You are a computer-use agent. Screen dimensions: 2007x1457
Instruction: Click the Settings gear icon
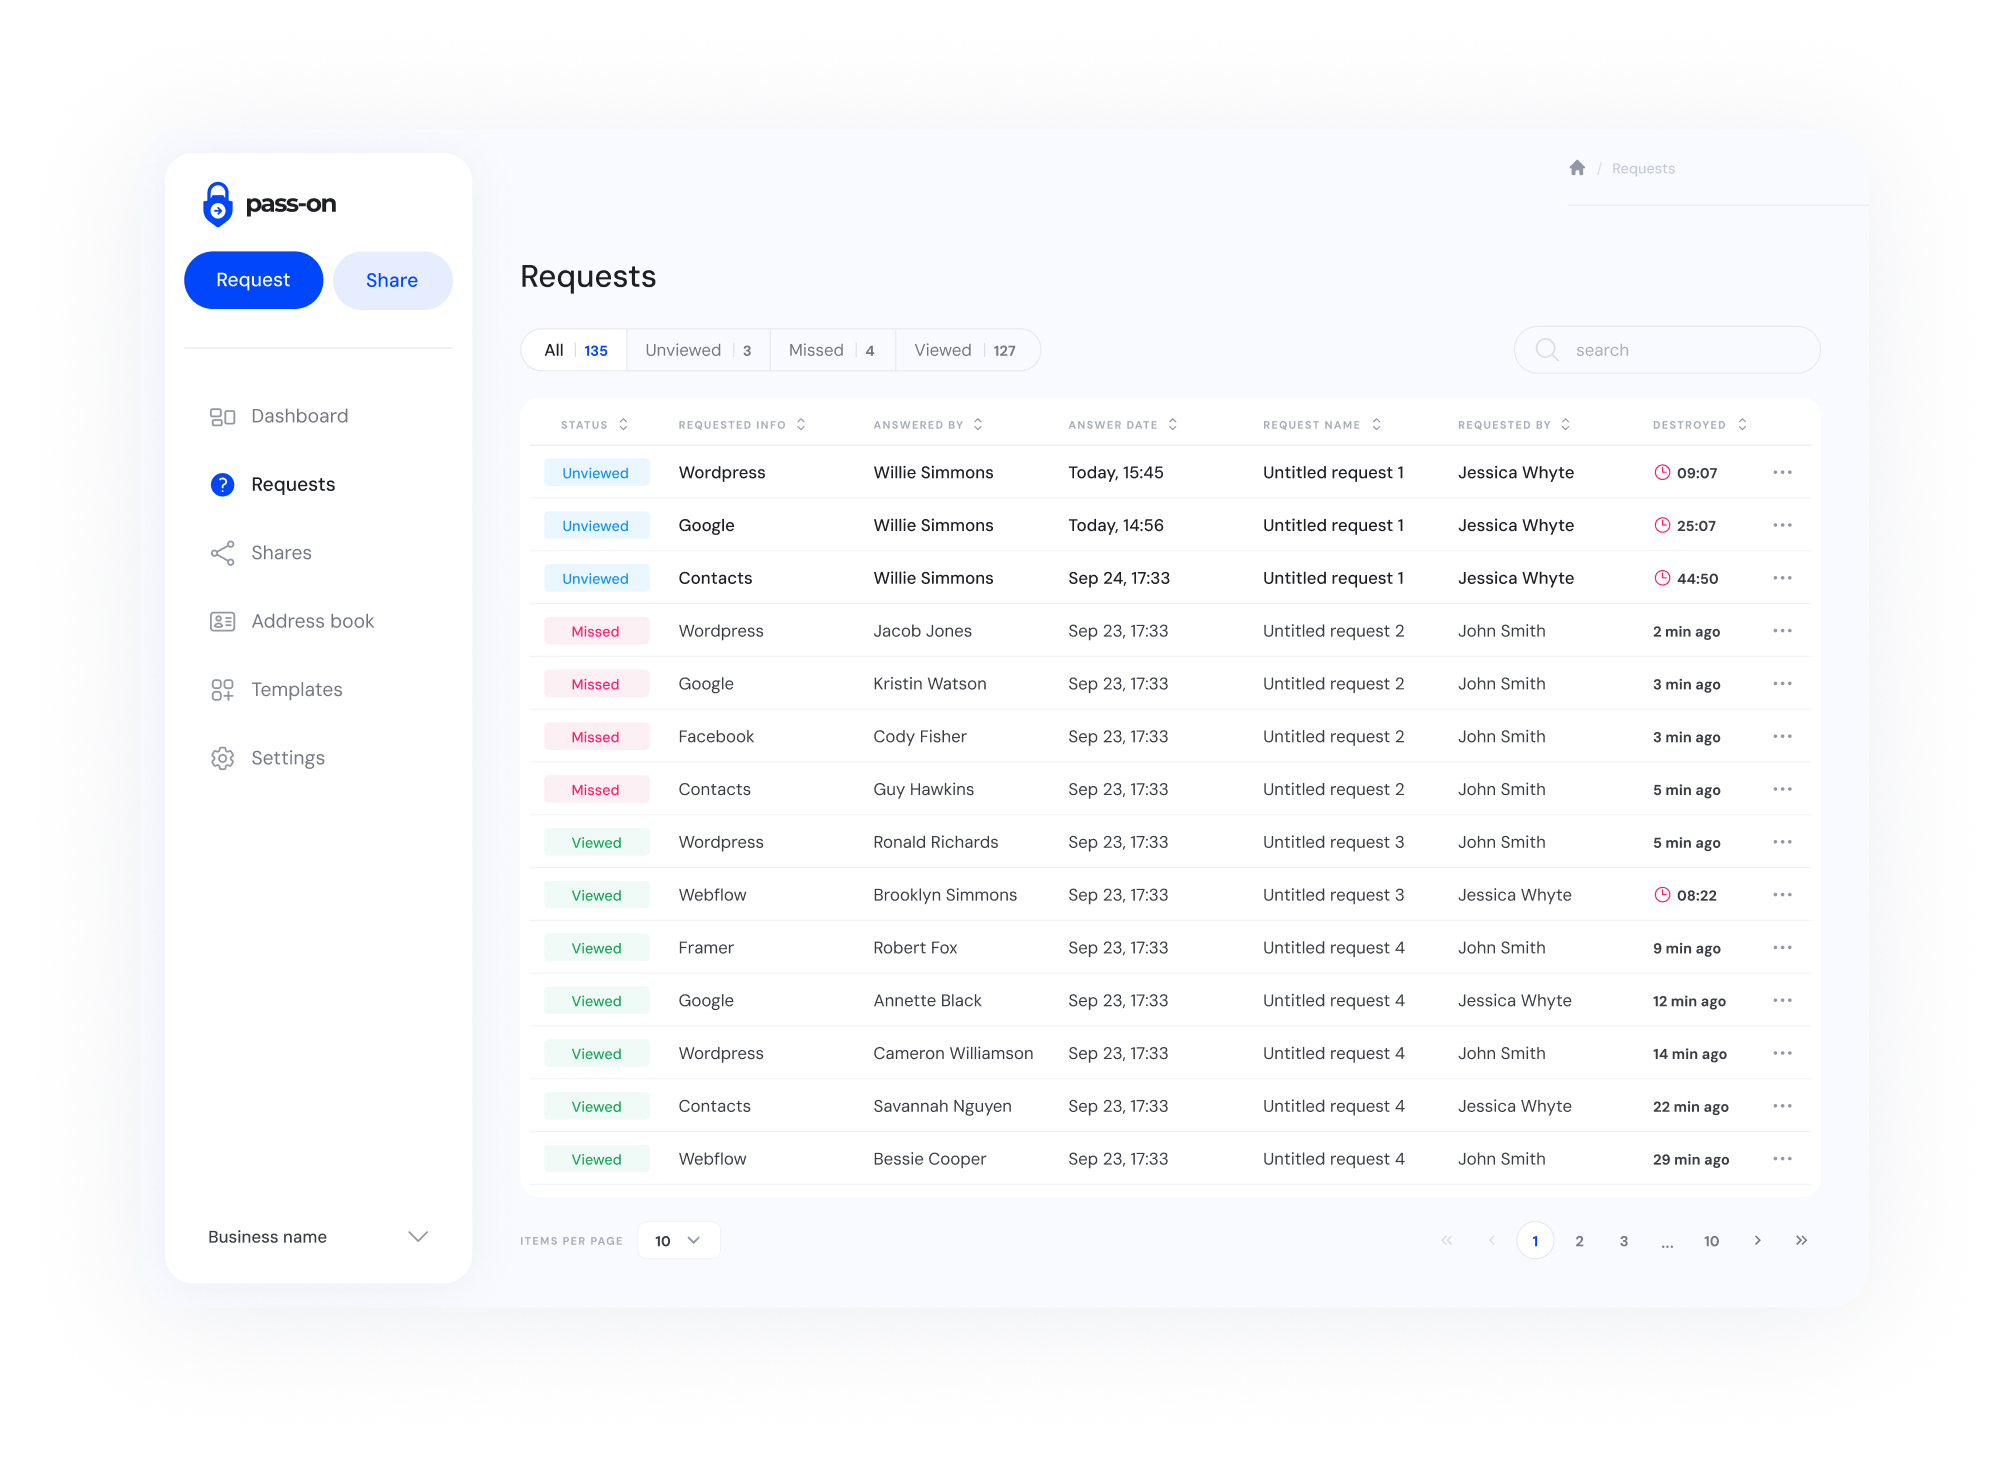click(222, 758)
